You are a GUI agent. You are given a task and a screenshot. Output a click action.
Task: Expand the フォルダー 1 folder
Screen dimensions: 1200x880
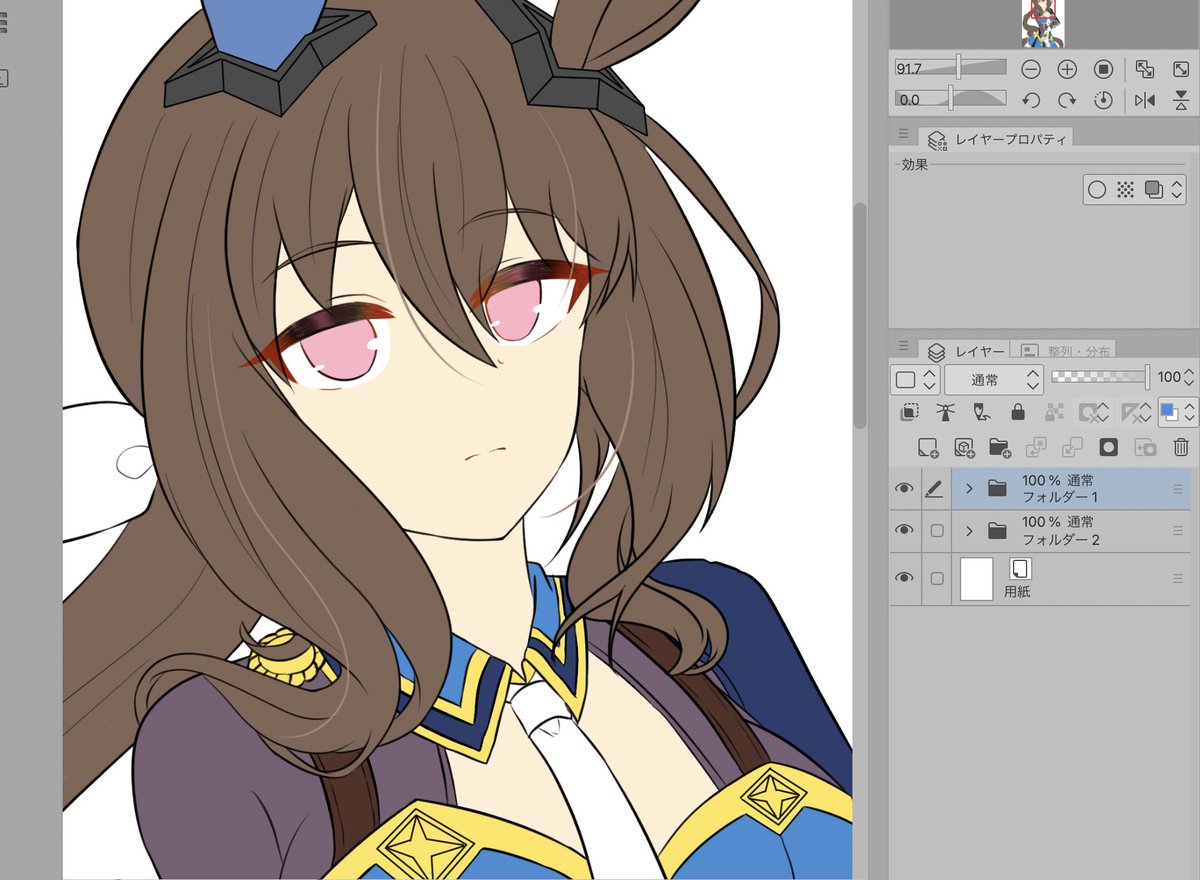(x=969, y=488)
